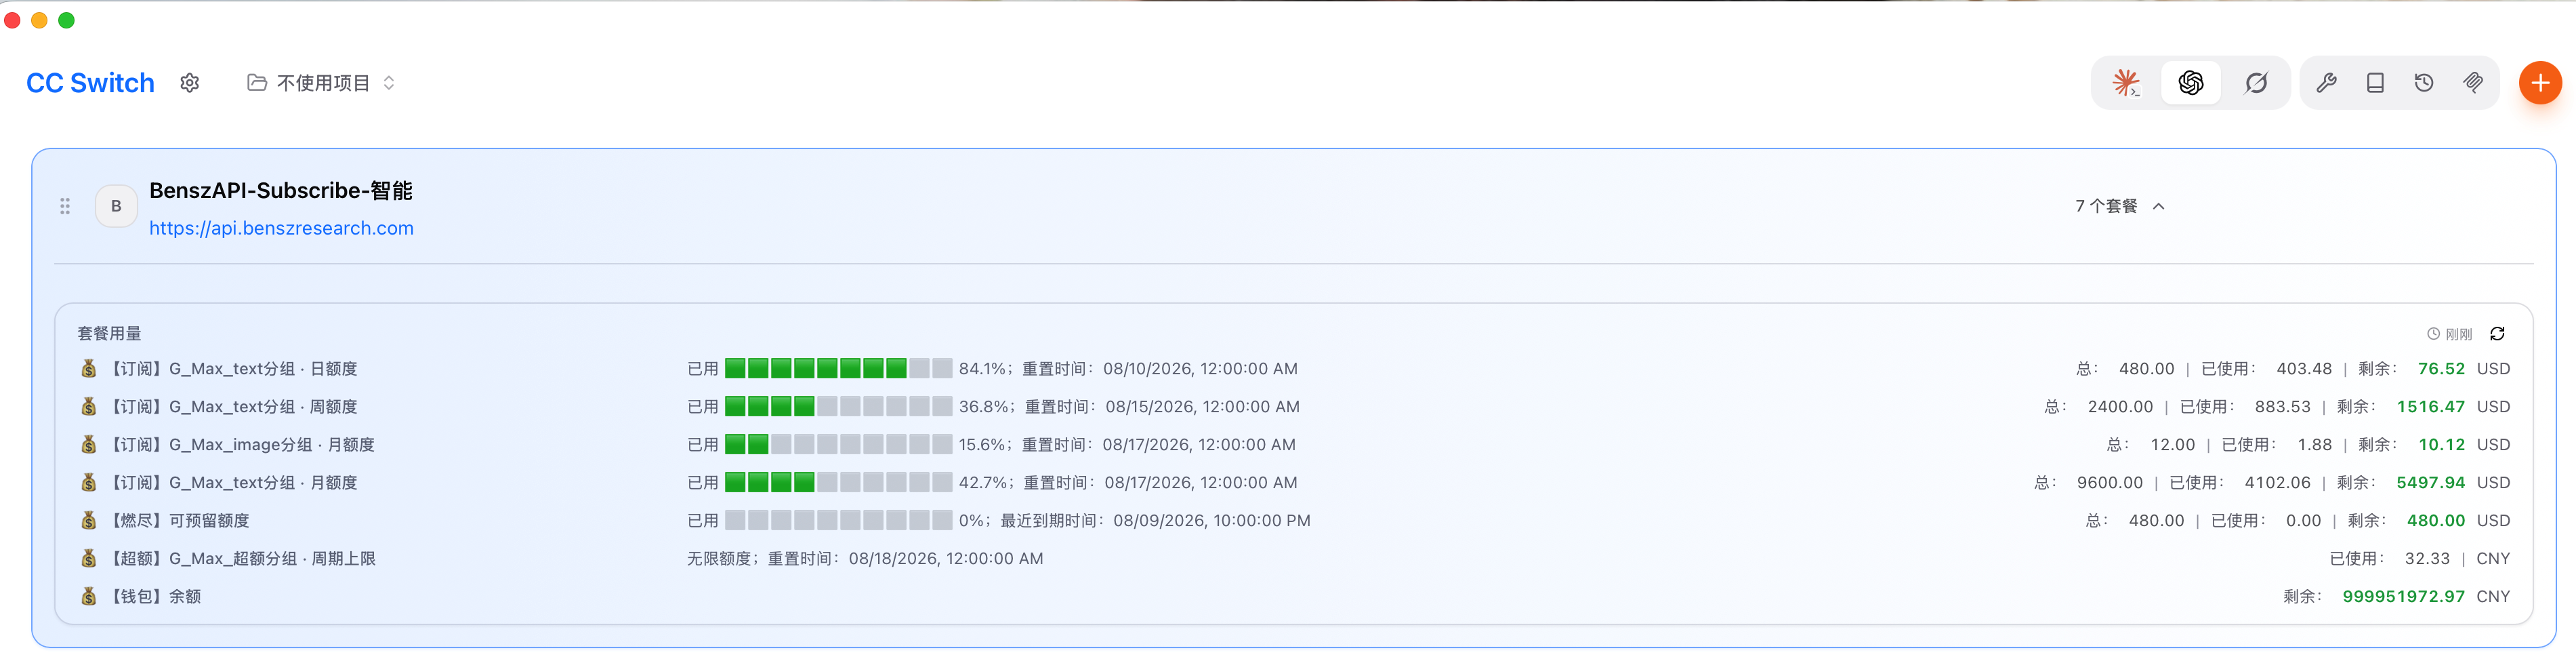Click the used amount 403.48
This screenshot has width=2576, height=659.
point(2304,369)
